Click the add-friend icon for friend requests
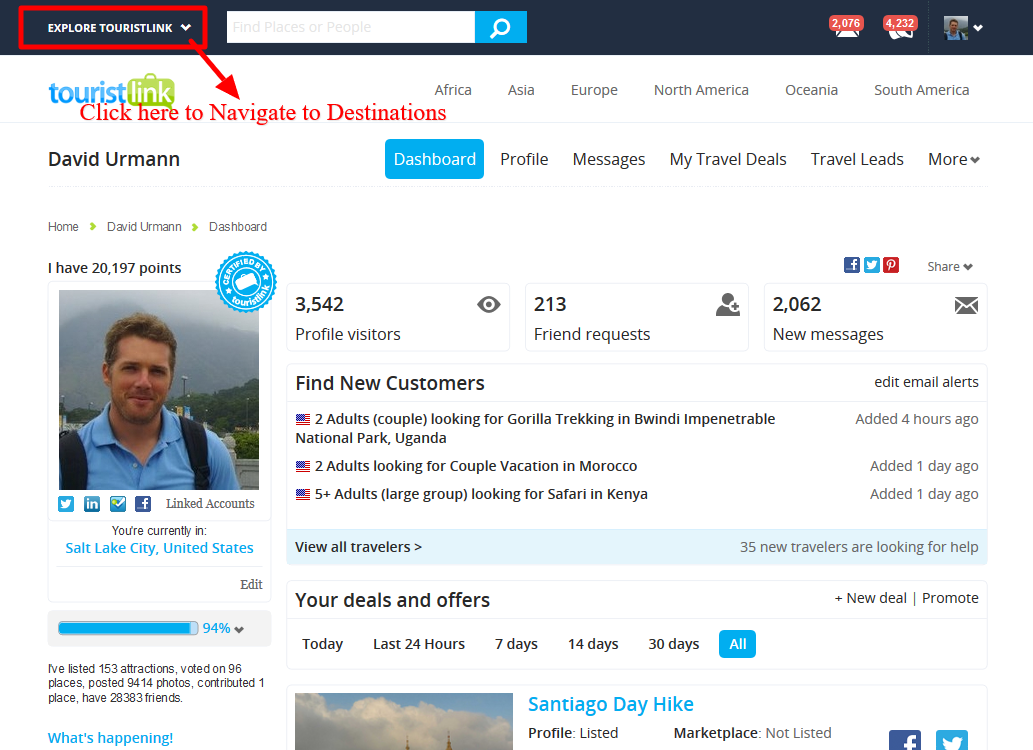The image size is (1033, 750). pos(728,304)
